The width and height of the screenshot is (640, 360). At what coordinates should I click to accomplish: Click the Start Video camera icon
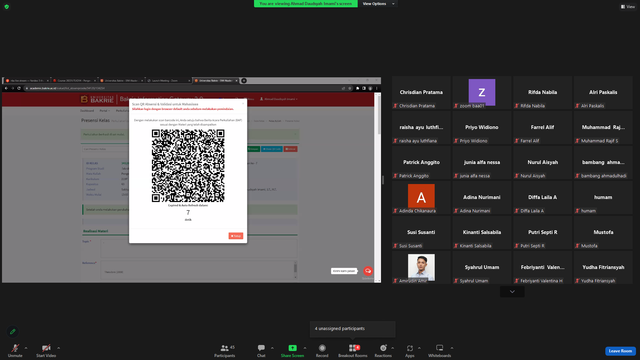pyautogui.click(x=46, y=348)
